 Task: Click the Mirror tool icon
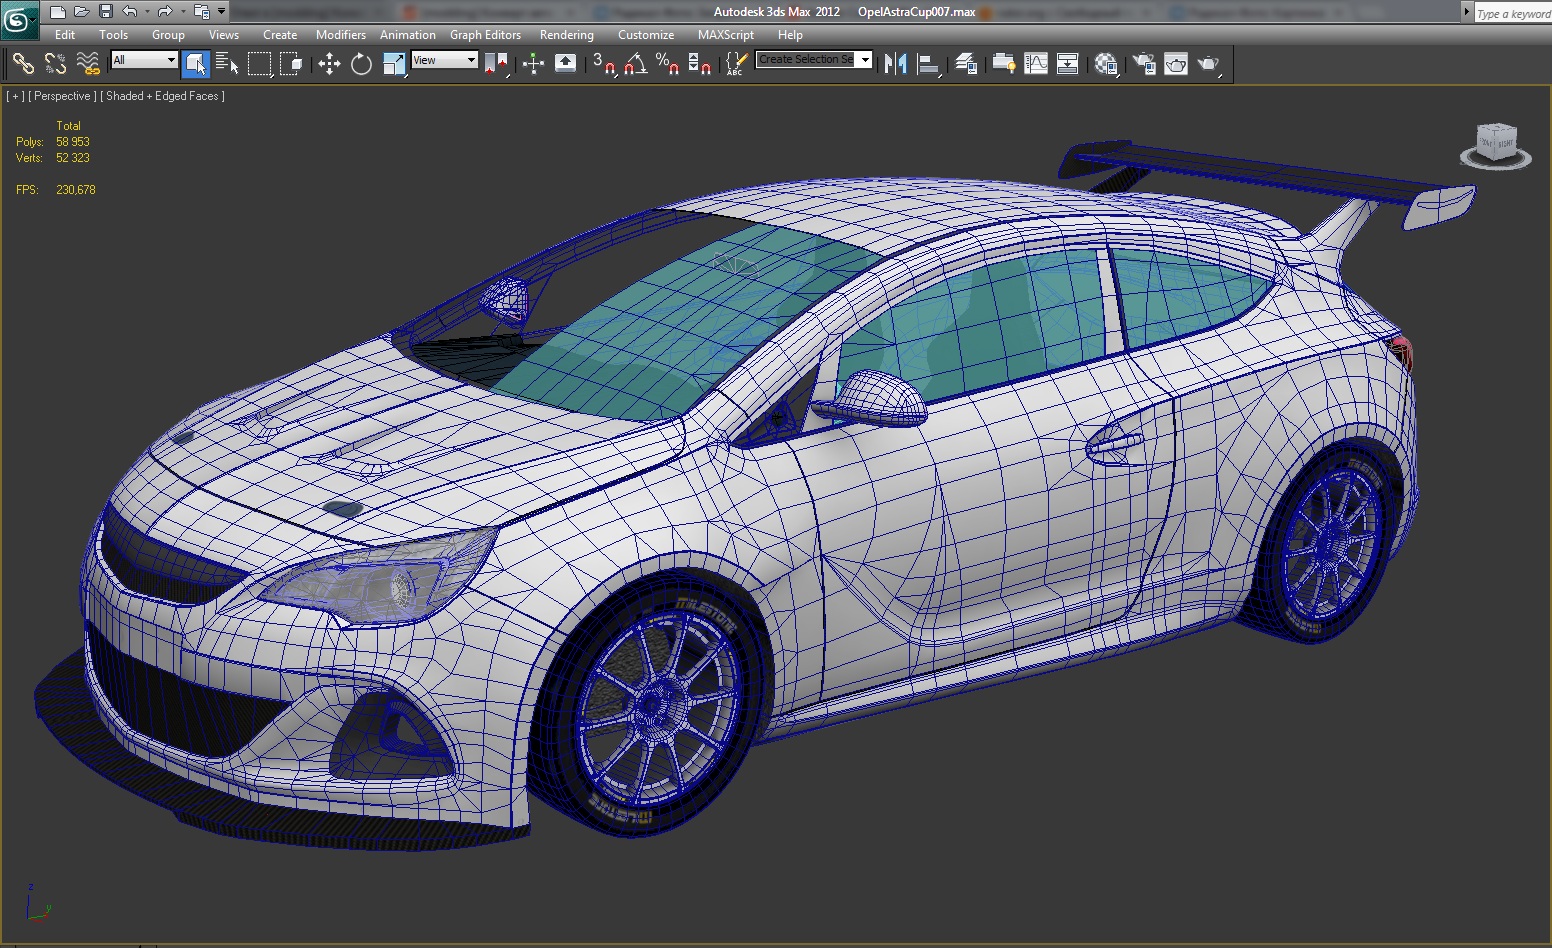tap(895, 64)
